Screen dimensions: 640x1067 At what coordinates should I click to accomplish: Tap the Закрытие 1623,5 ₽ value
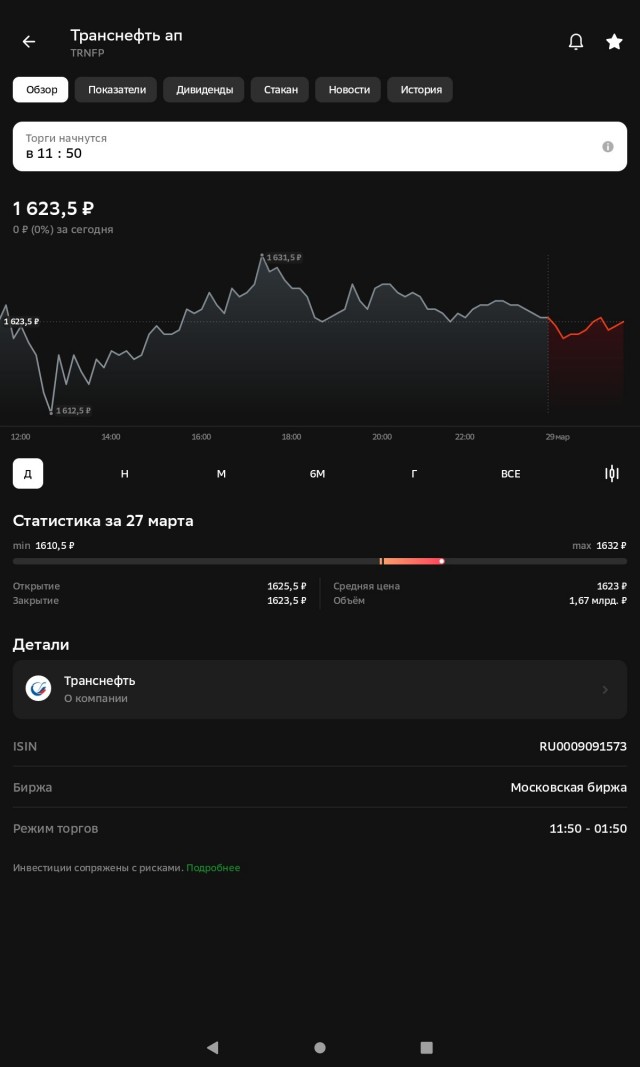point(286,601)
